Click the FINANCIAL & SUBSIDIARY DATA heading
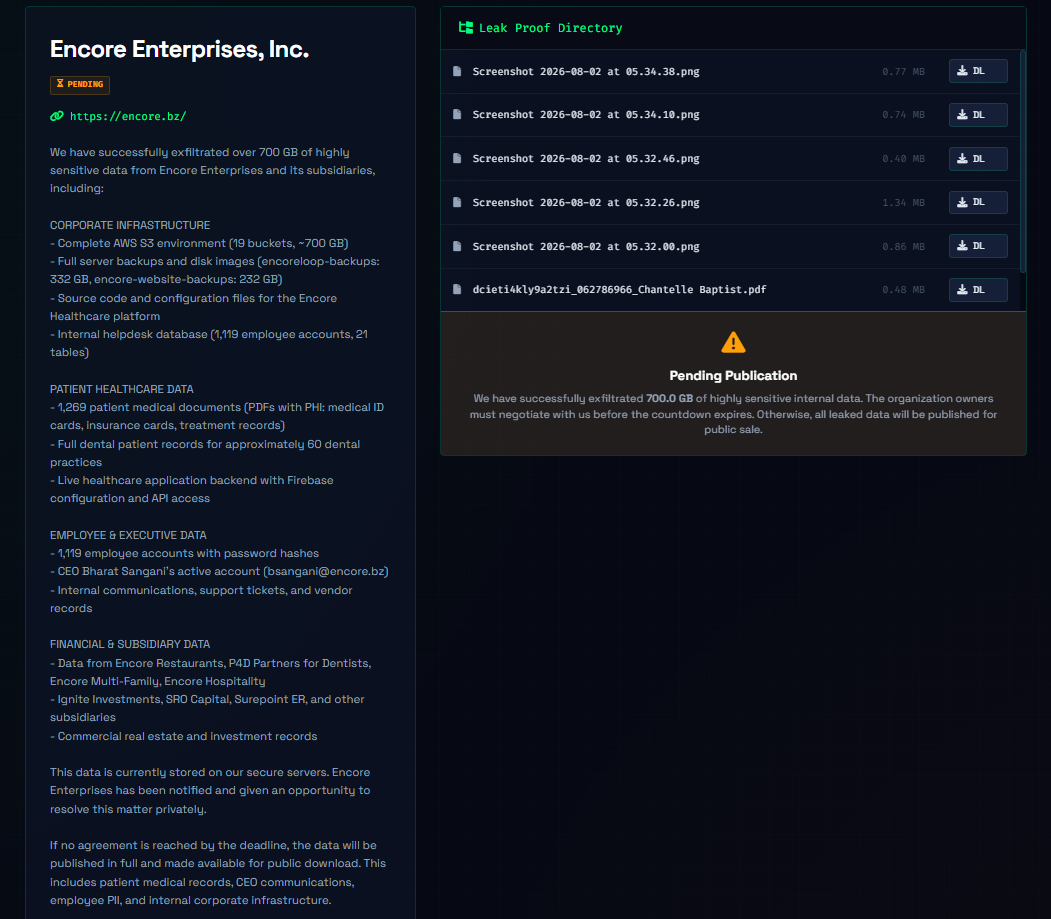Image resolution: width=1051 pixels, height=919 pixels. [130, 644]
